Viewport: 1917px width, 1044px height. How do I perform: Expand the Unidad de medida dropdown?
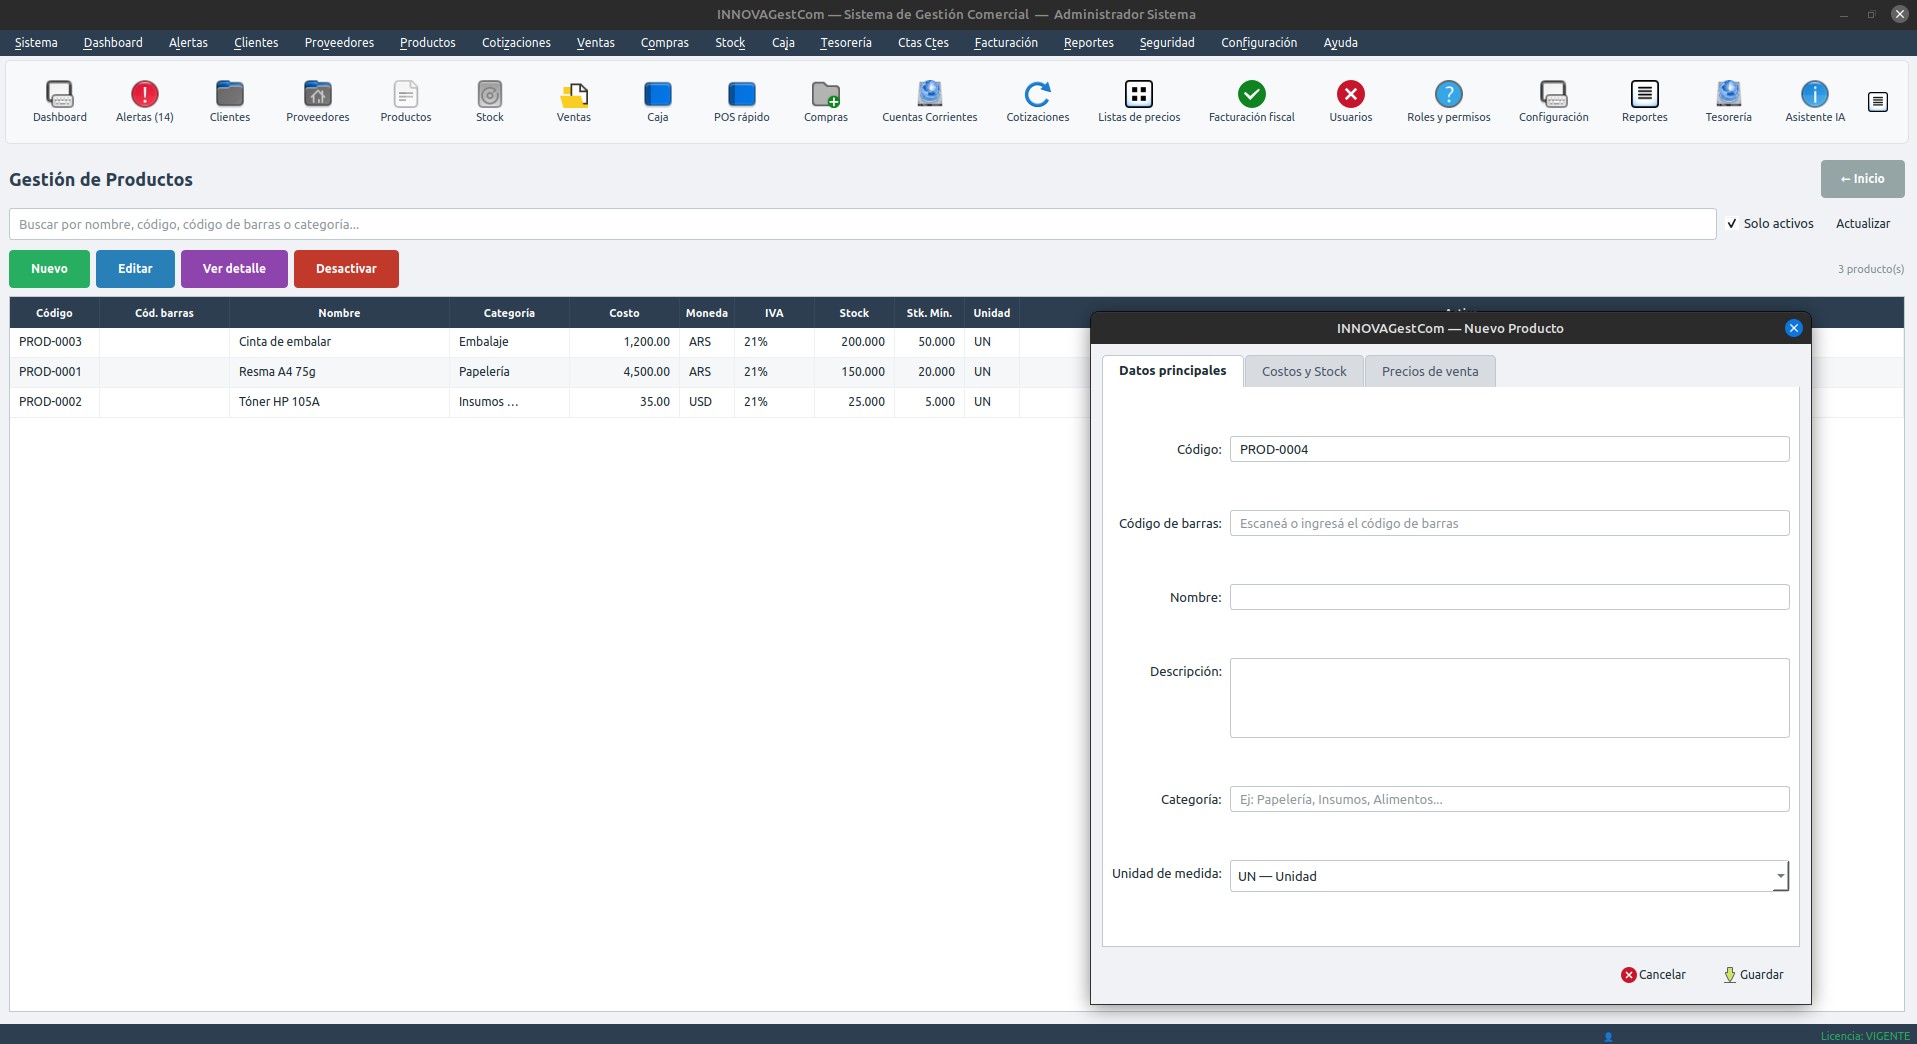click(1779, 876)
